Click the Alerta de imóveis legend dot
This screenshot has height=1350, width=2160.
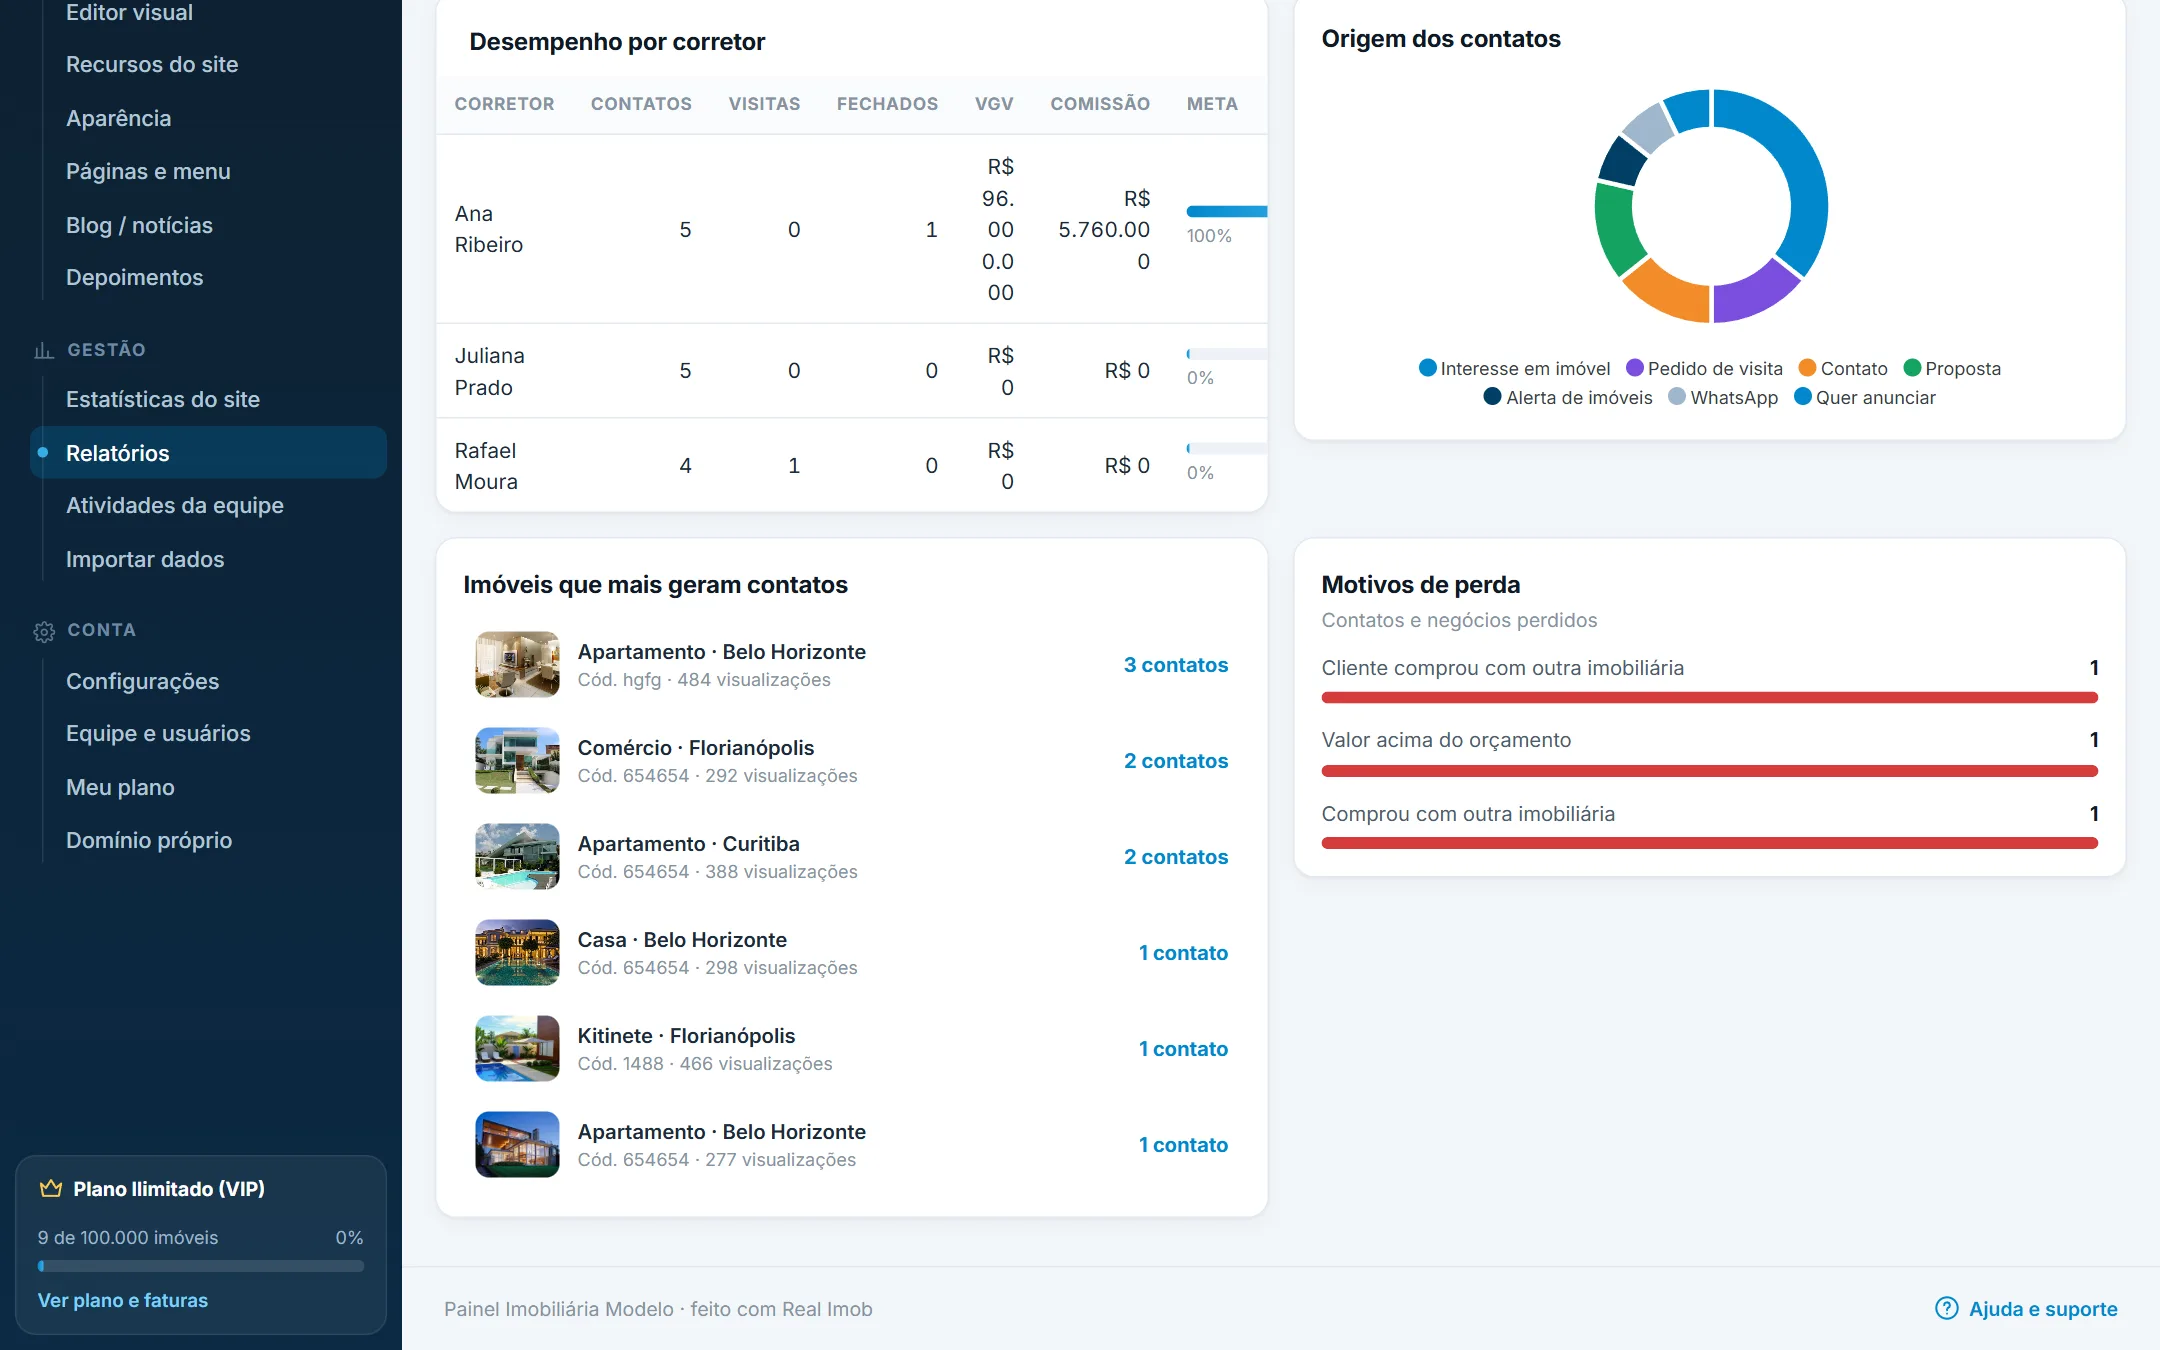click(1493, 397)
